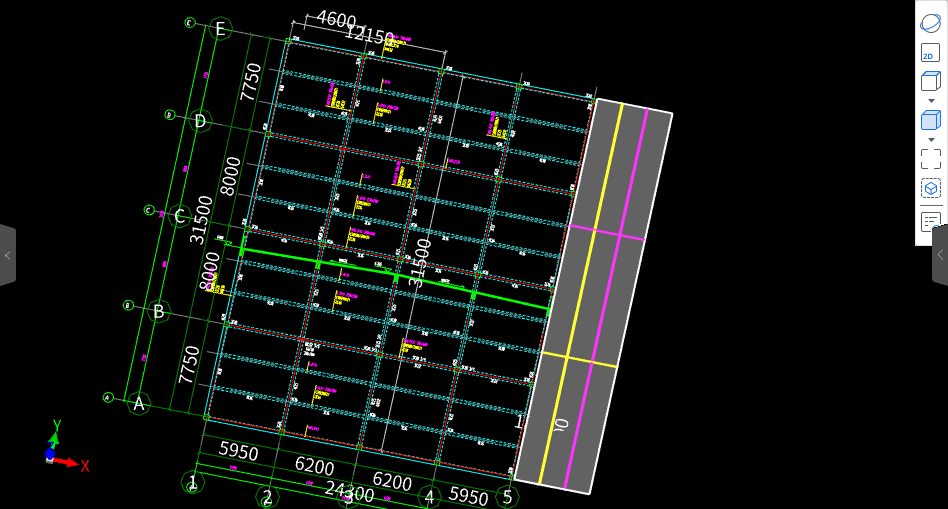Expand the left side panel handle
The height and width of the screenshot is (509, 948).
coord(7,255)
